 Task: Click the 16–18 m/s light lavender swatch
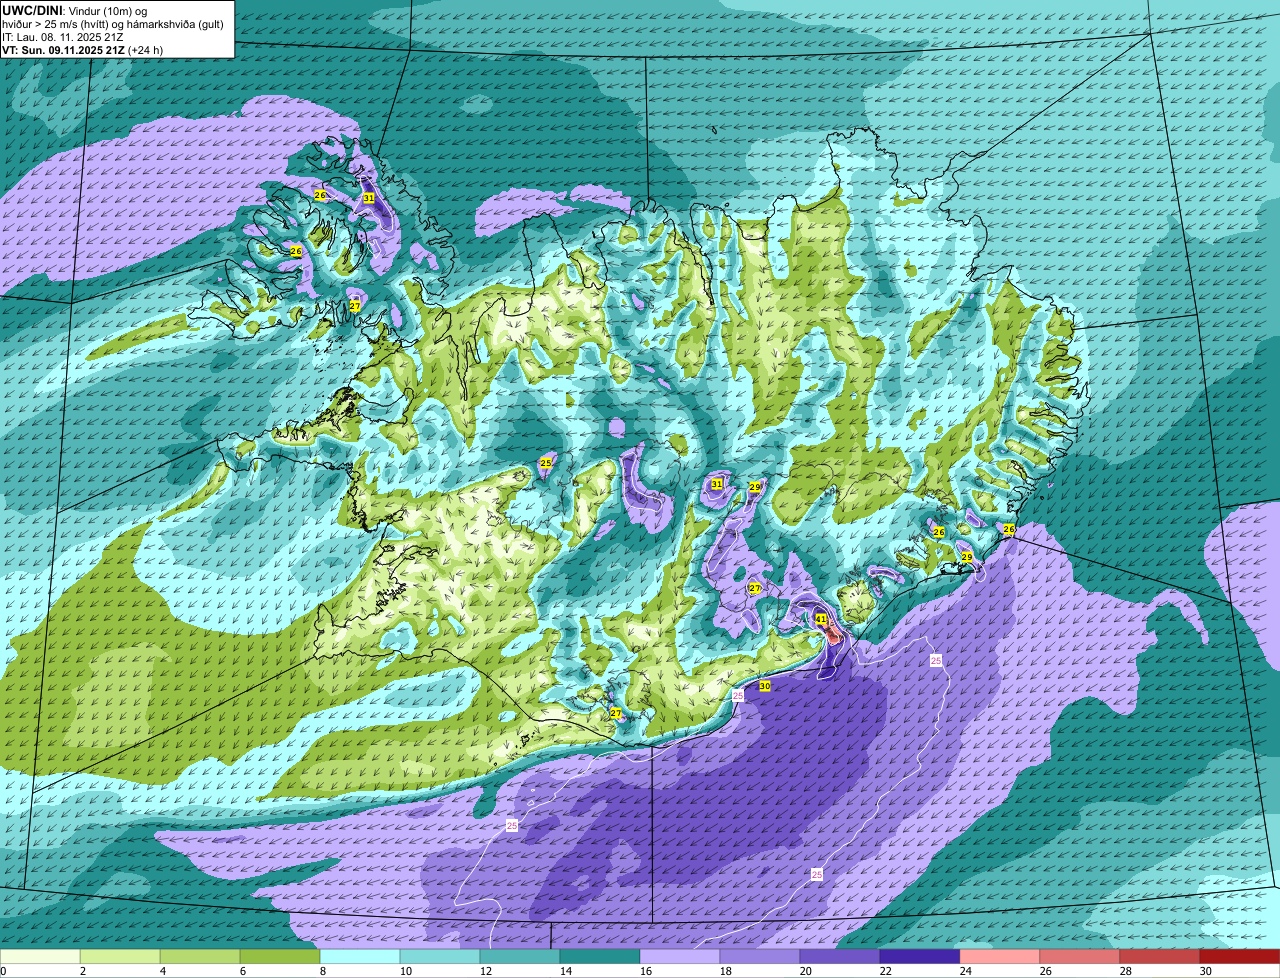[680, 957]
